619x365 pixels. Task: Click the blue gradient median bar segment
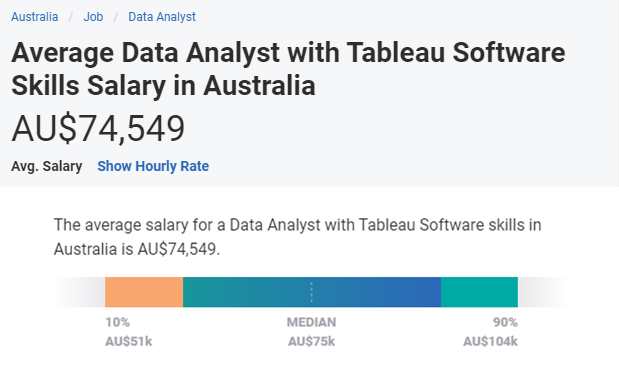click(312, 292)
